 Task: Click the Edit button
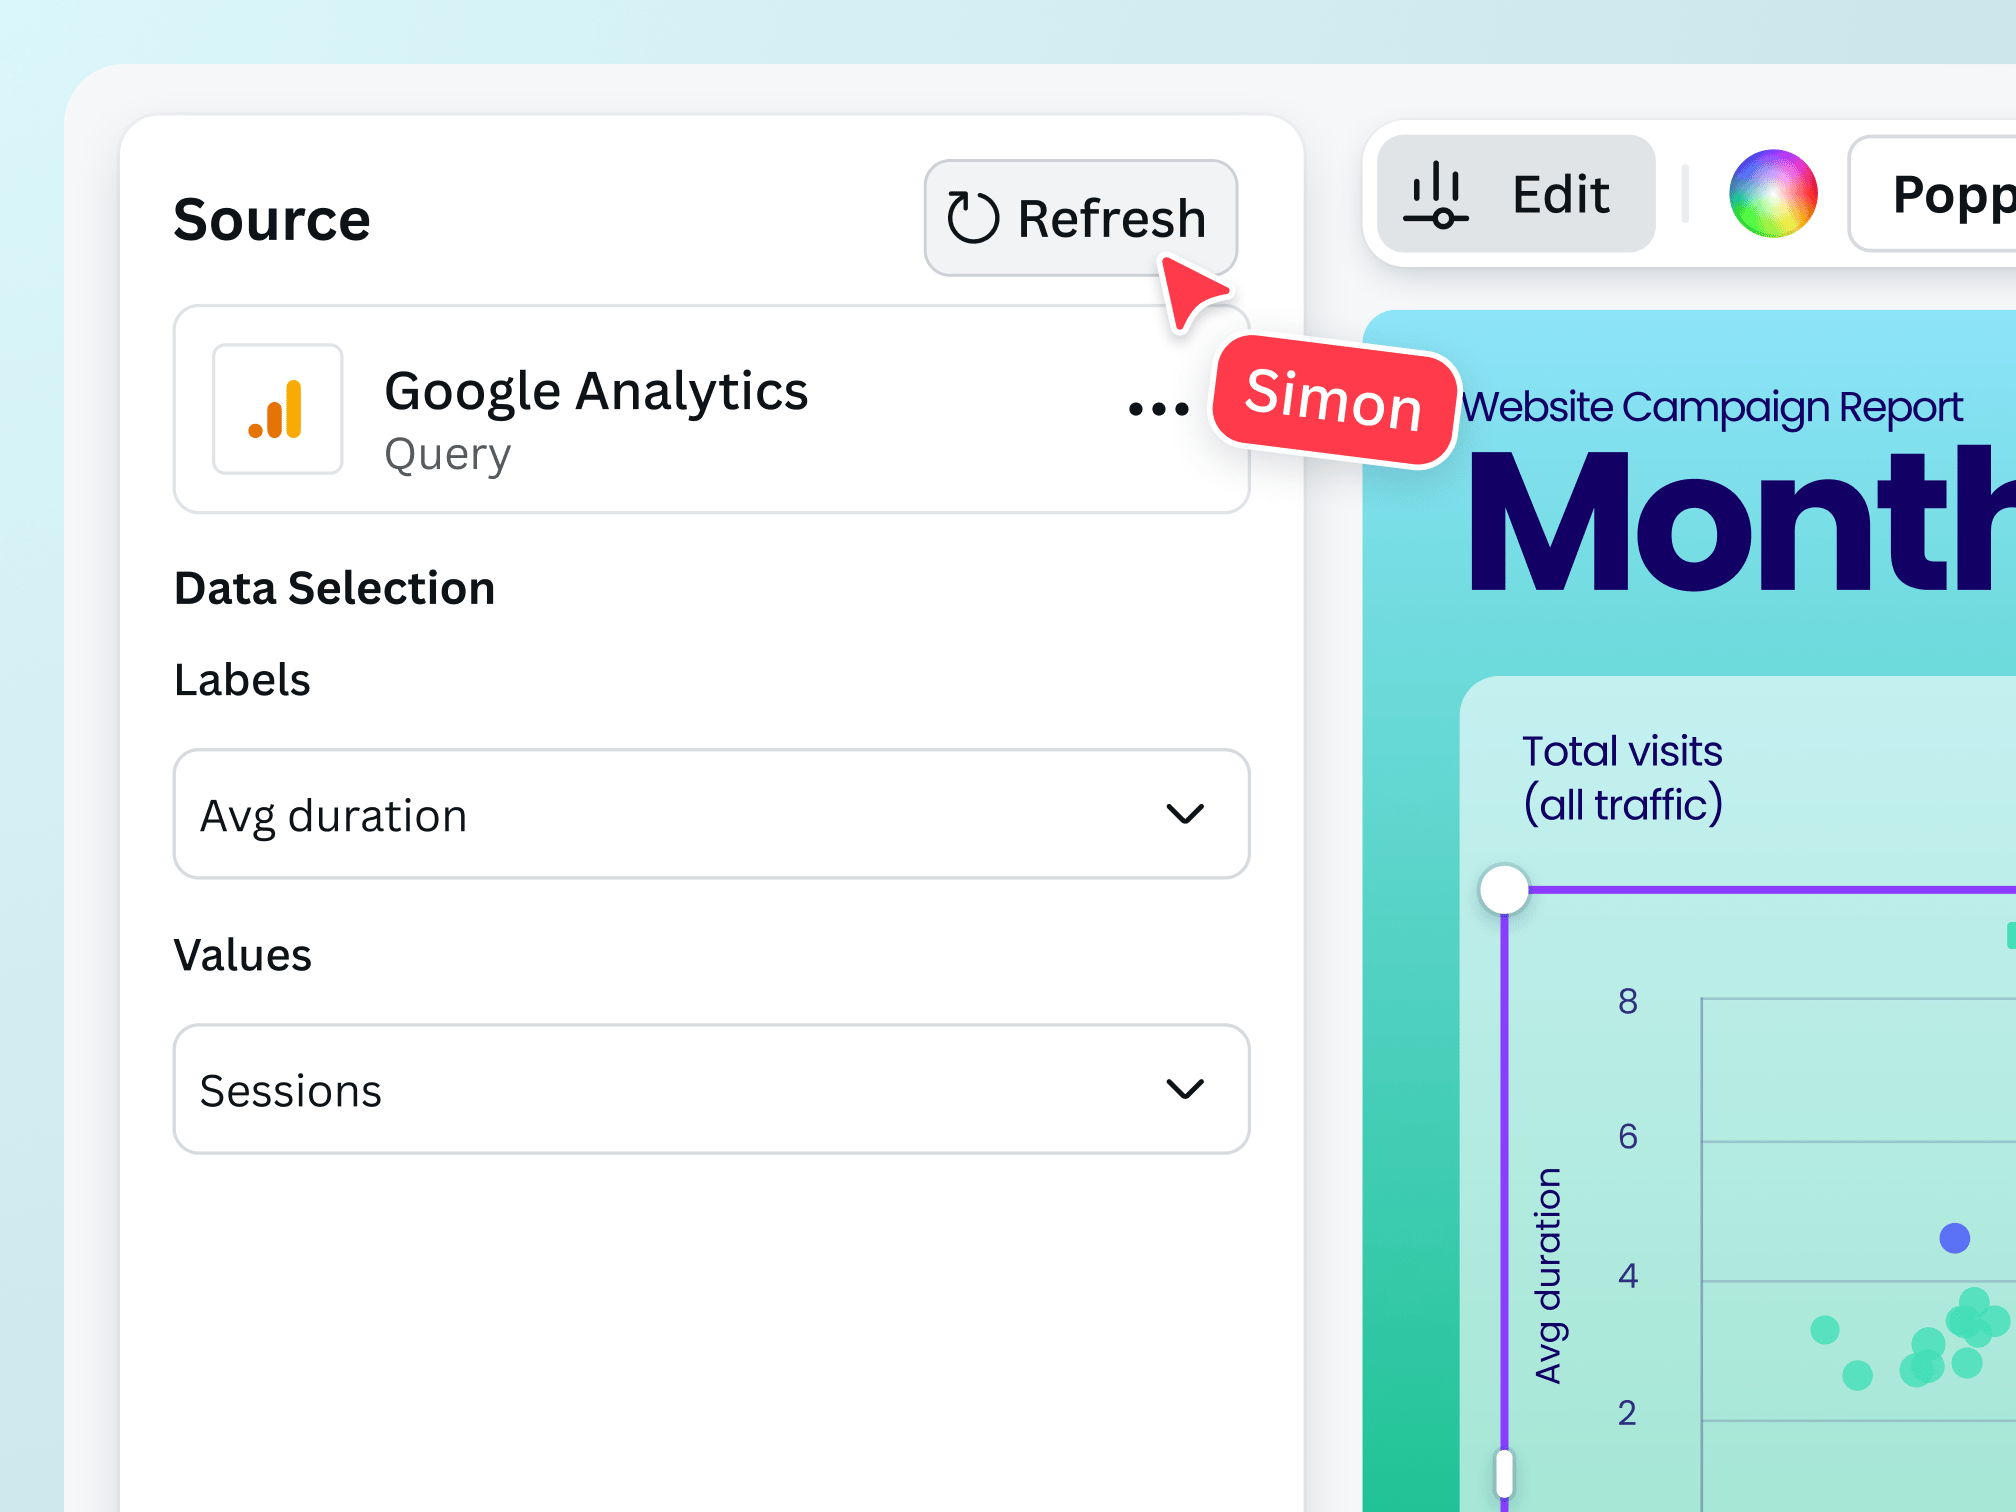point(1512,192)
